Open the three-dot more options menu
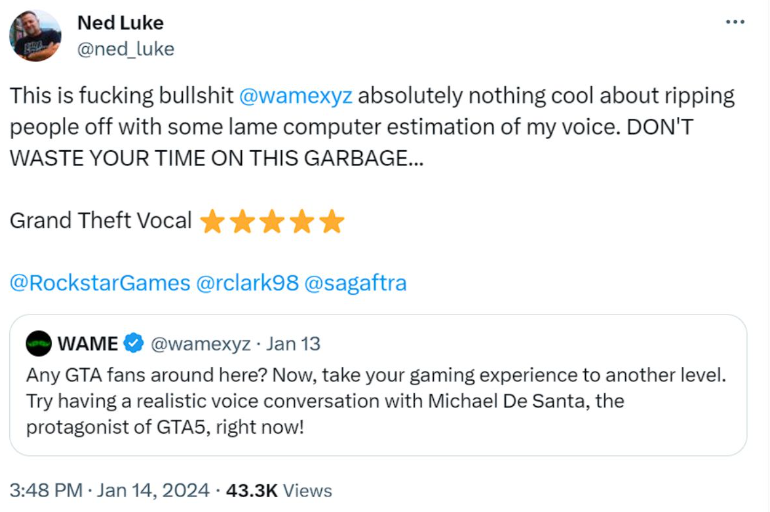The width and height of the screenshot is (770, 512). (735, 23)
